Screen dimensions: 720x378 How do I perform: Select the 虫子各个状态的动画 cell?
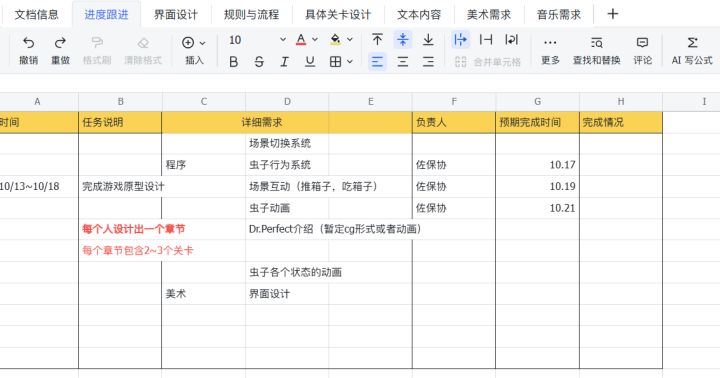pyautogui.click(x=287, y=272)
